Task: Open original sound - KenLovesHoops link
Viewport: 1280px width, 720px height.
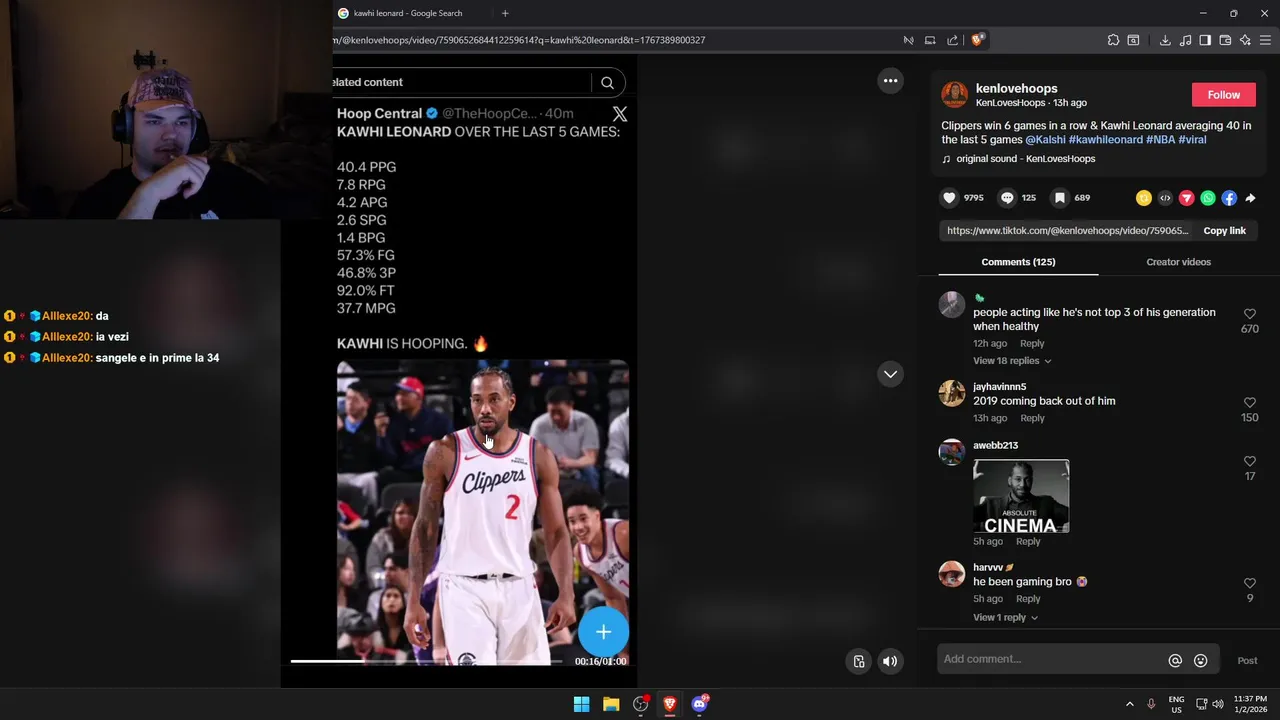Action: 1025,159
